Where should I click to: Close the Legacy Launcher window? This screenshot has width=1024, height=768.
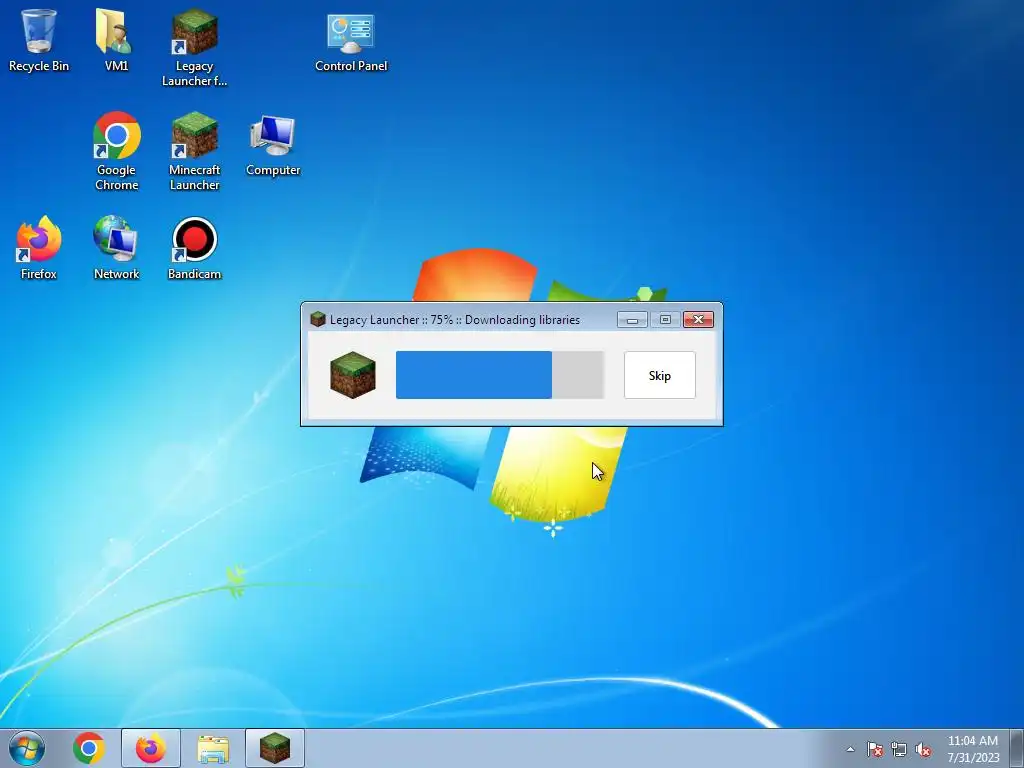[698, 319]
